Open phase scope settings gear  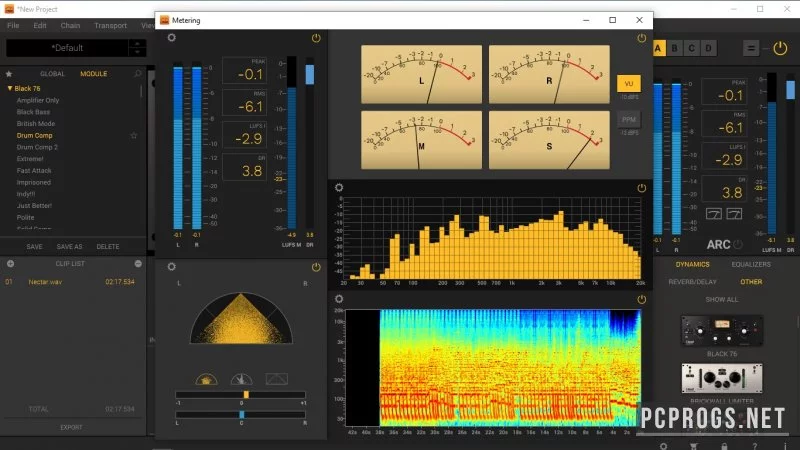coord(171,266)
